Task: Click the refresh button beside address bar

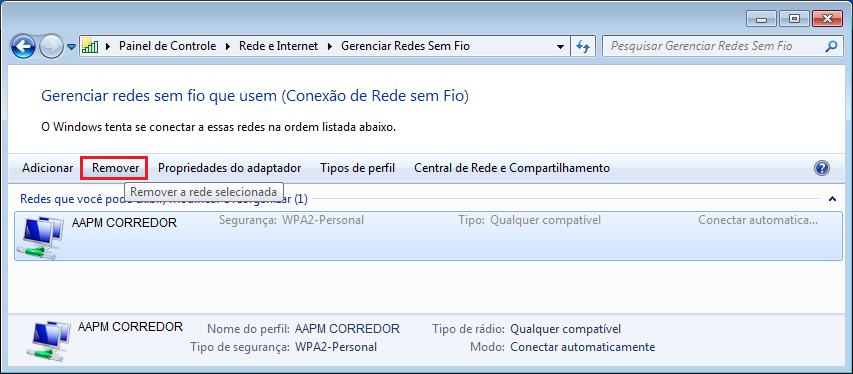Action: tap(583, 47)
